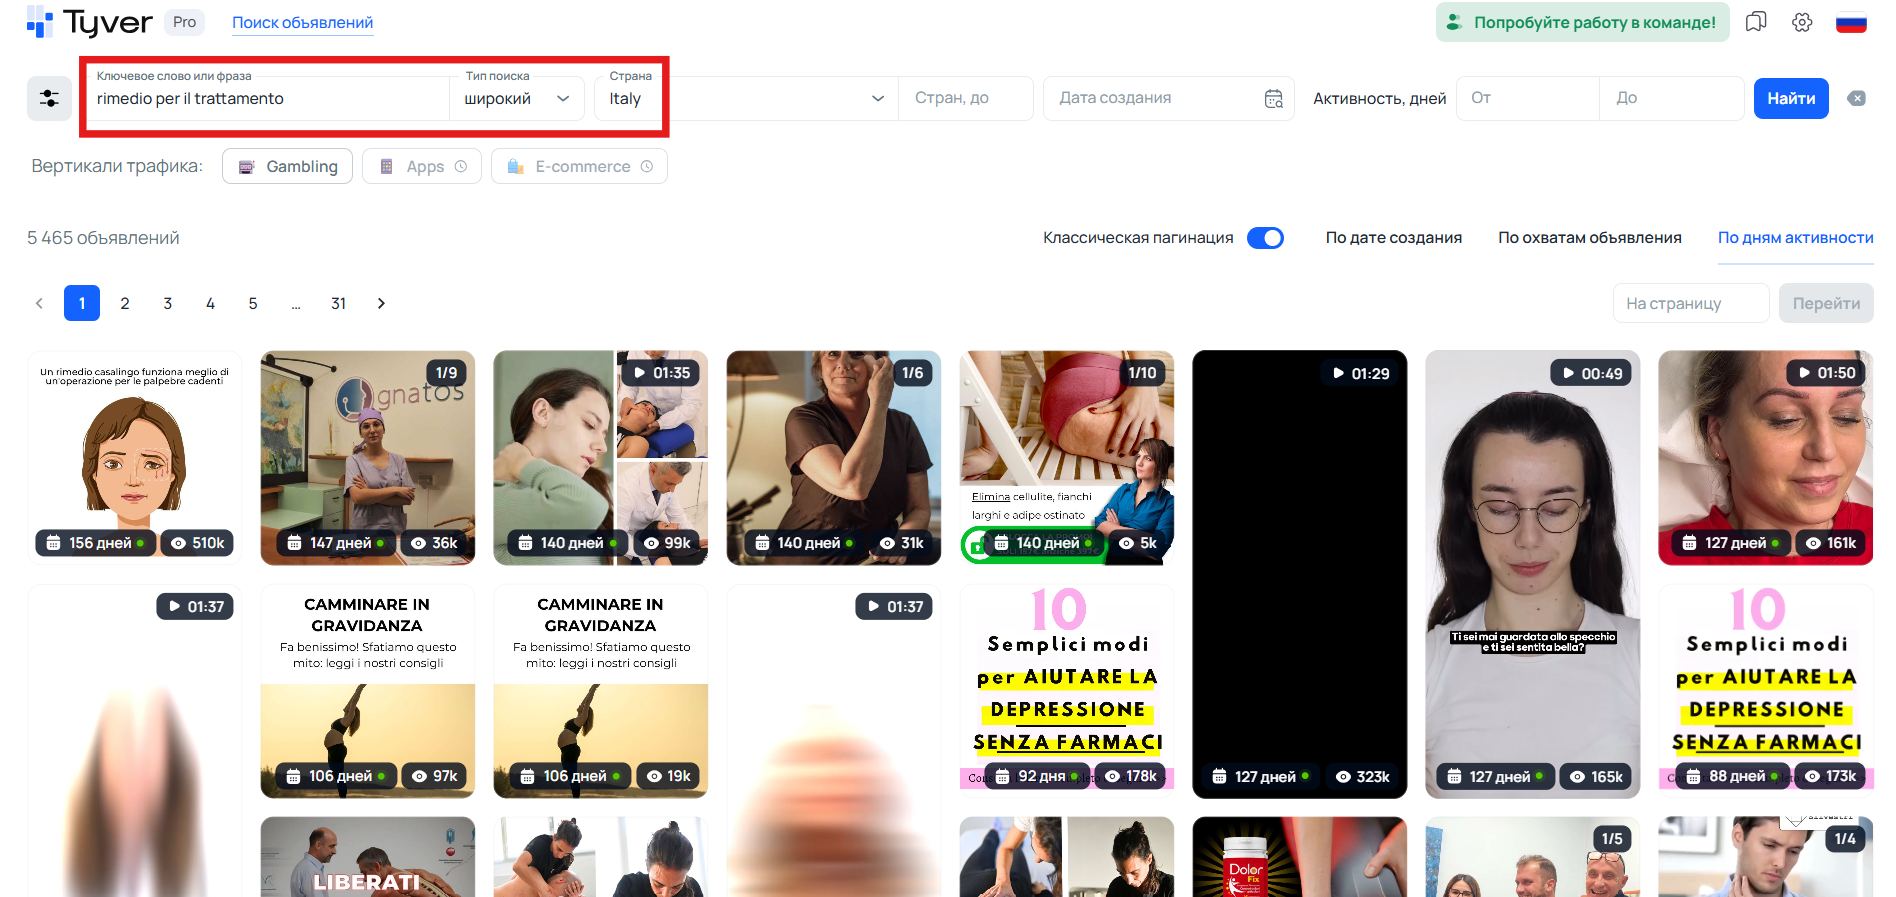The image size is (1896, 897).
Task: Select the E-commerce traffic vertical
Action: [x=579, y=167]
